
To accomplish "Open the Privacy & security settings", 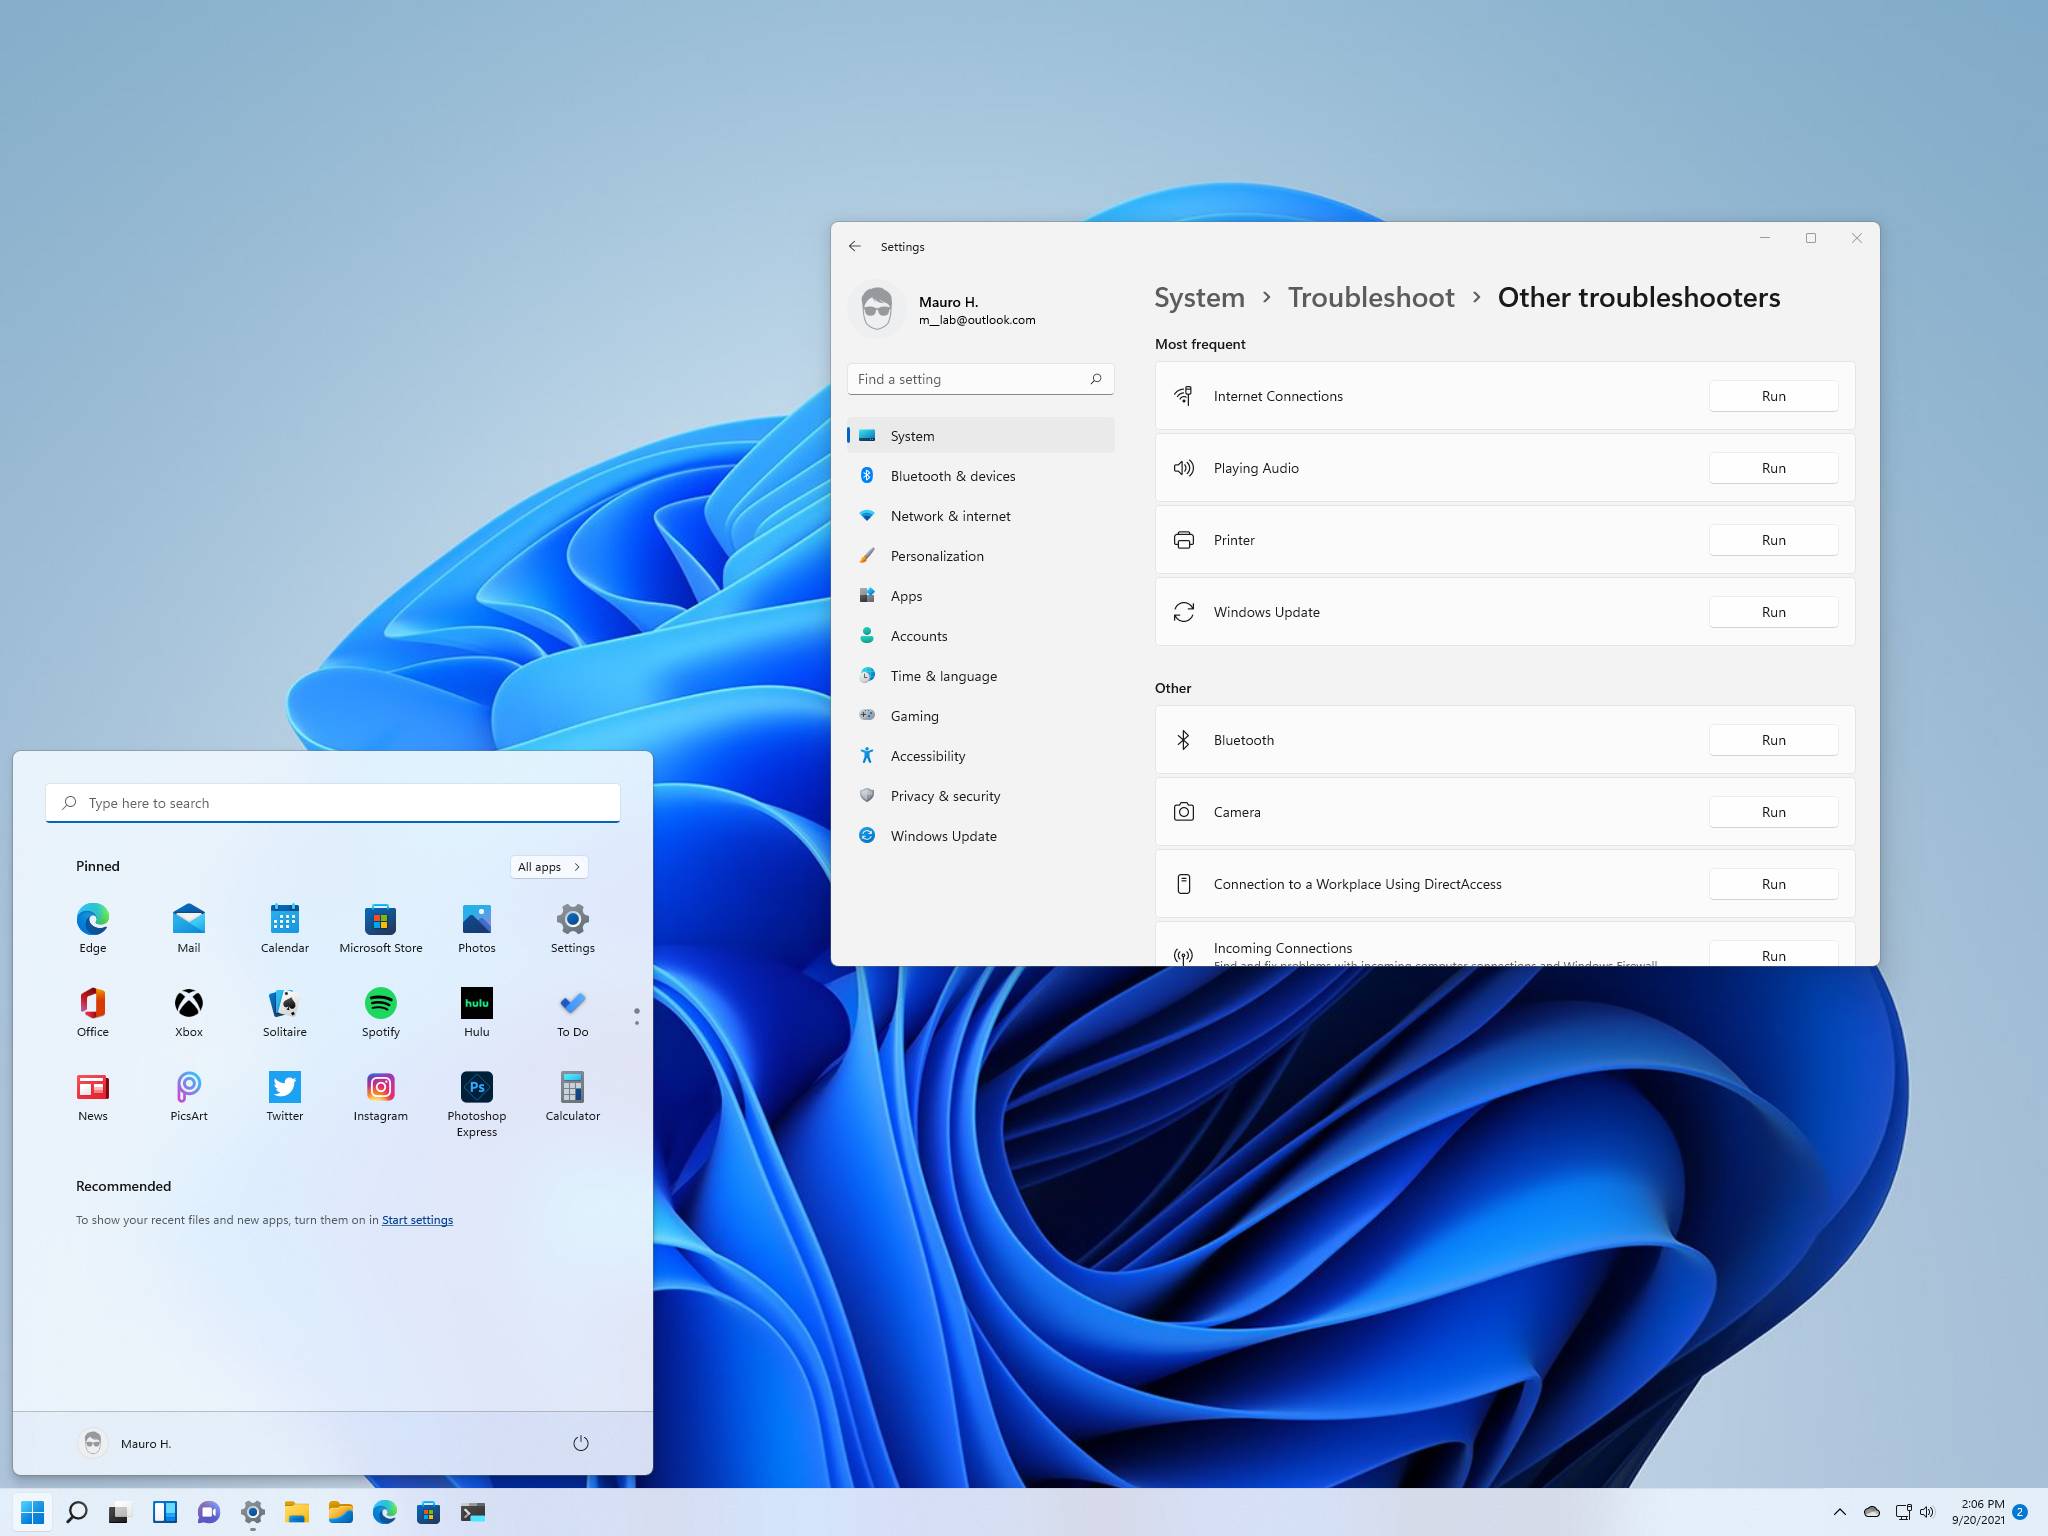I will click(x=945, y=794).
